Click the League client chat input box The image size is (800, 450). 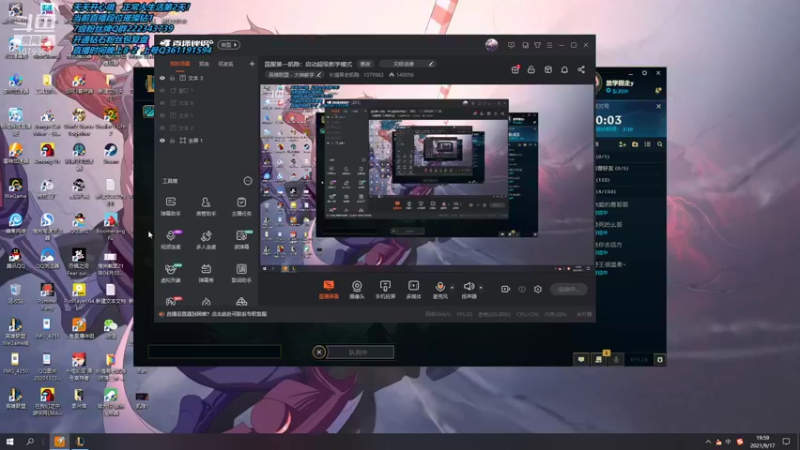(214, 352)
